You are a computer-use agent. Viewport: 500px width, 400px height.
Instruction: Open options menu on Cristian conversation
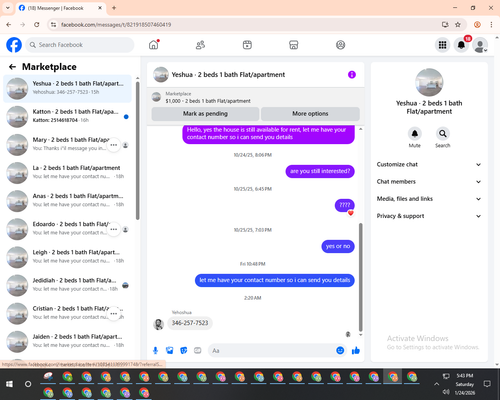pos(114,314)
